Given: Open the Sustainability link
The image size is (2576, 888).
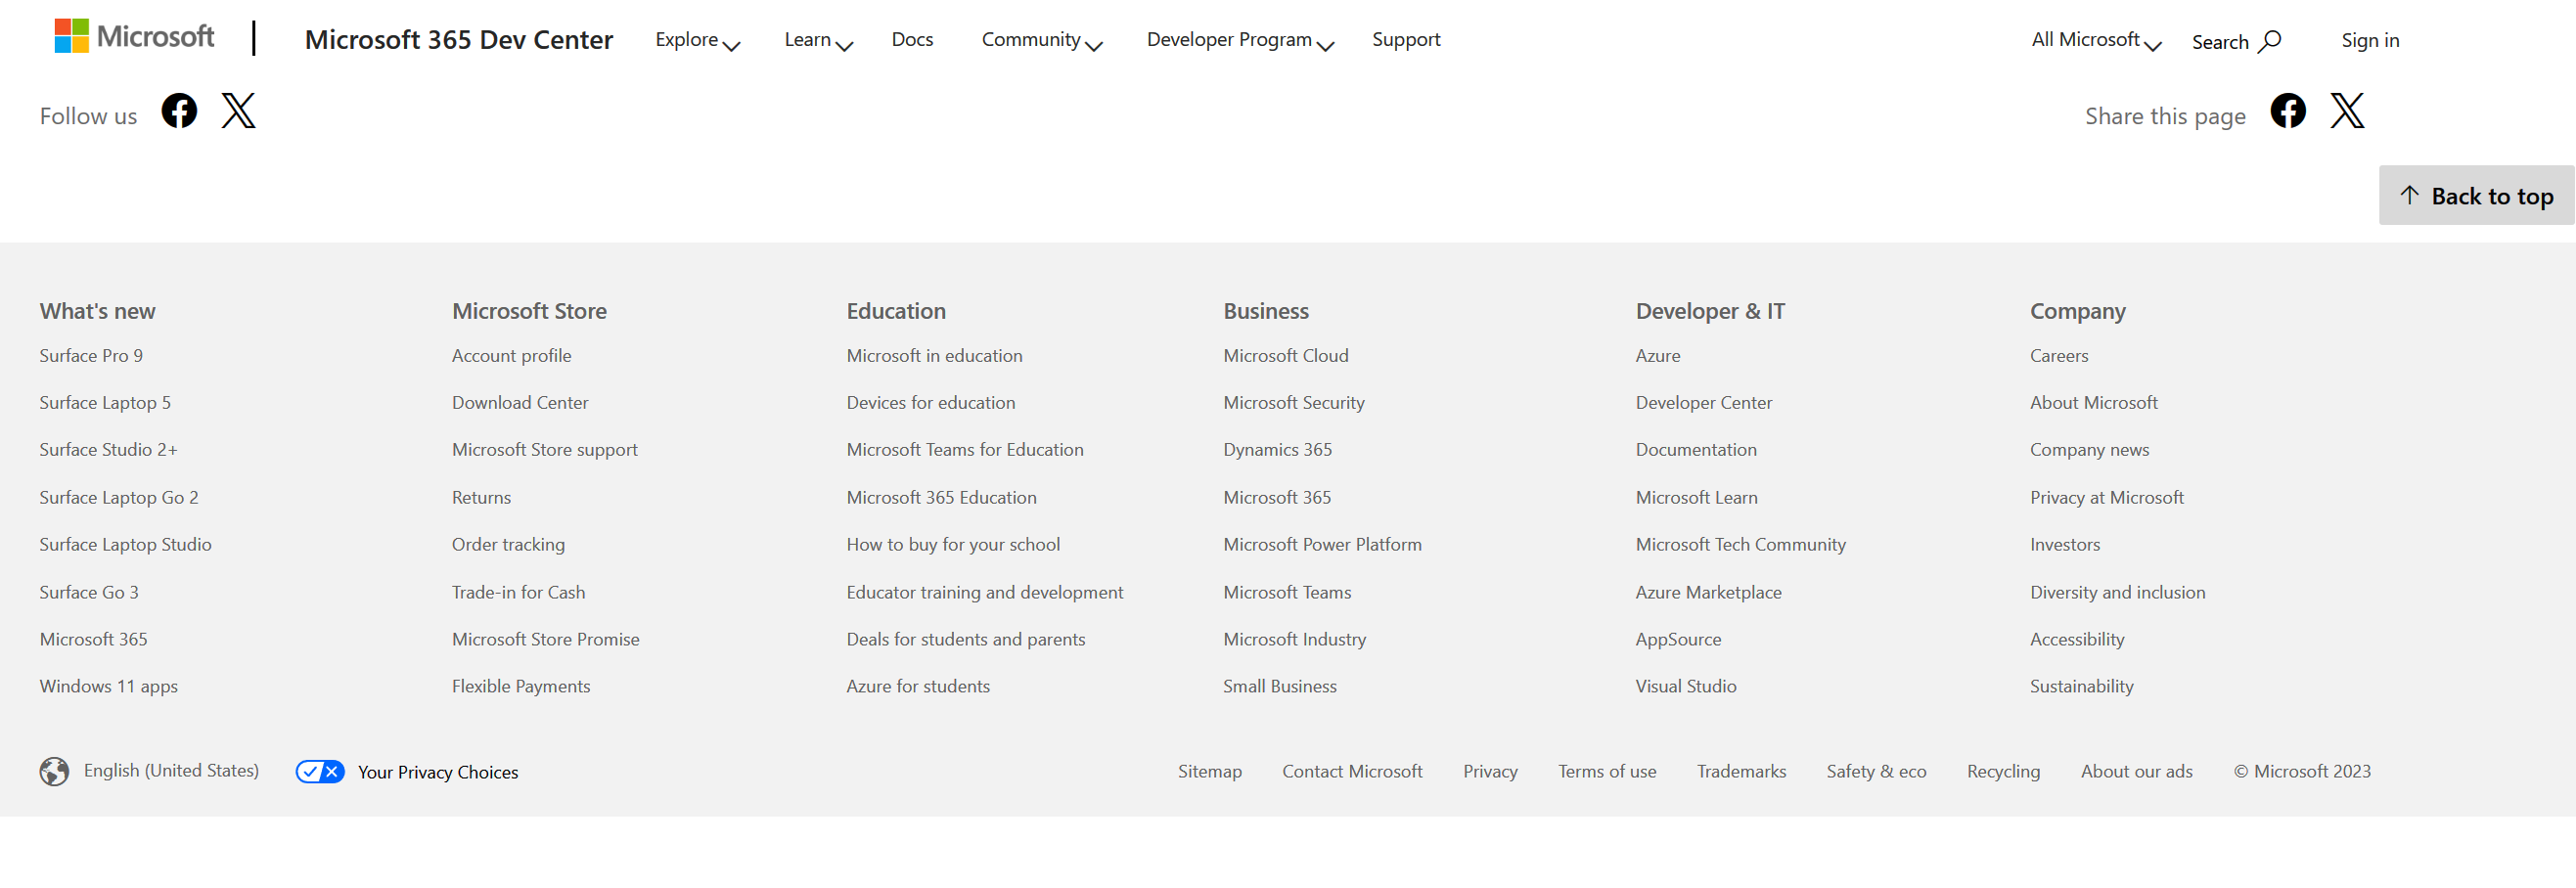Looking at the screenshot, I should 2081,686.
